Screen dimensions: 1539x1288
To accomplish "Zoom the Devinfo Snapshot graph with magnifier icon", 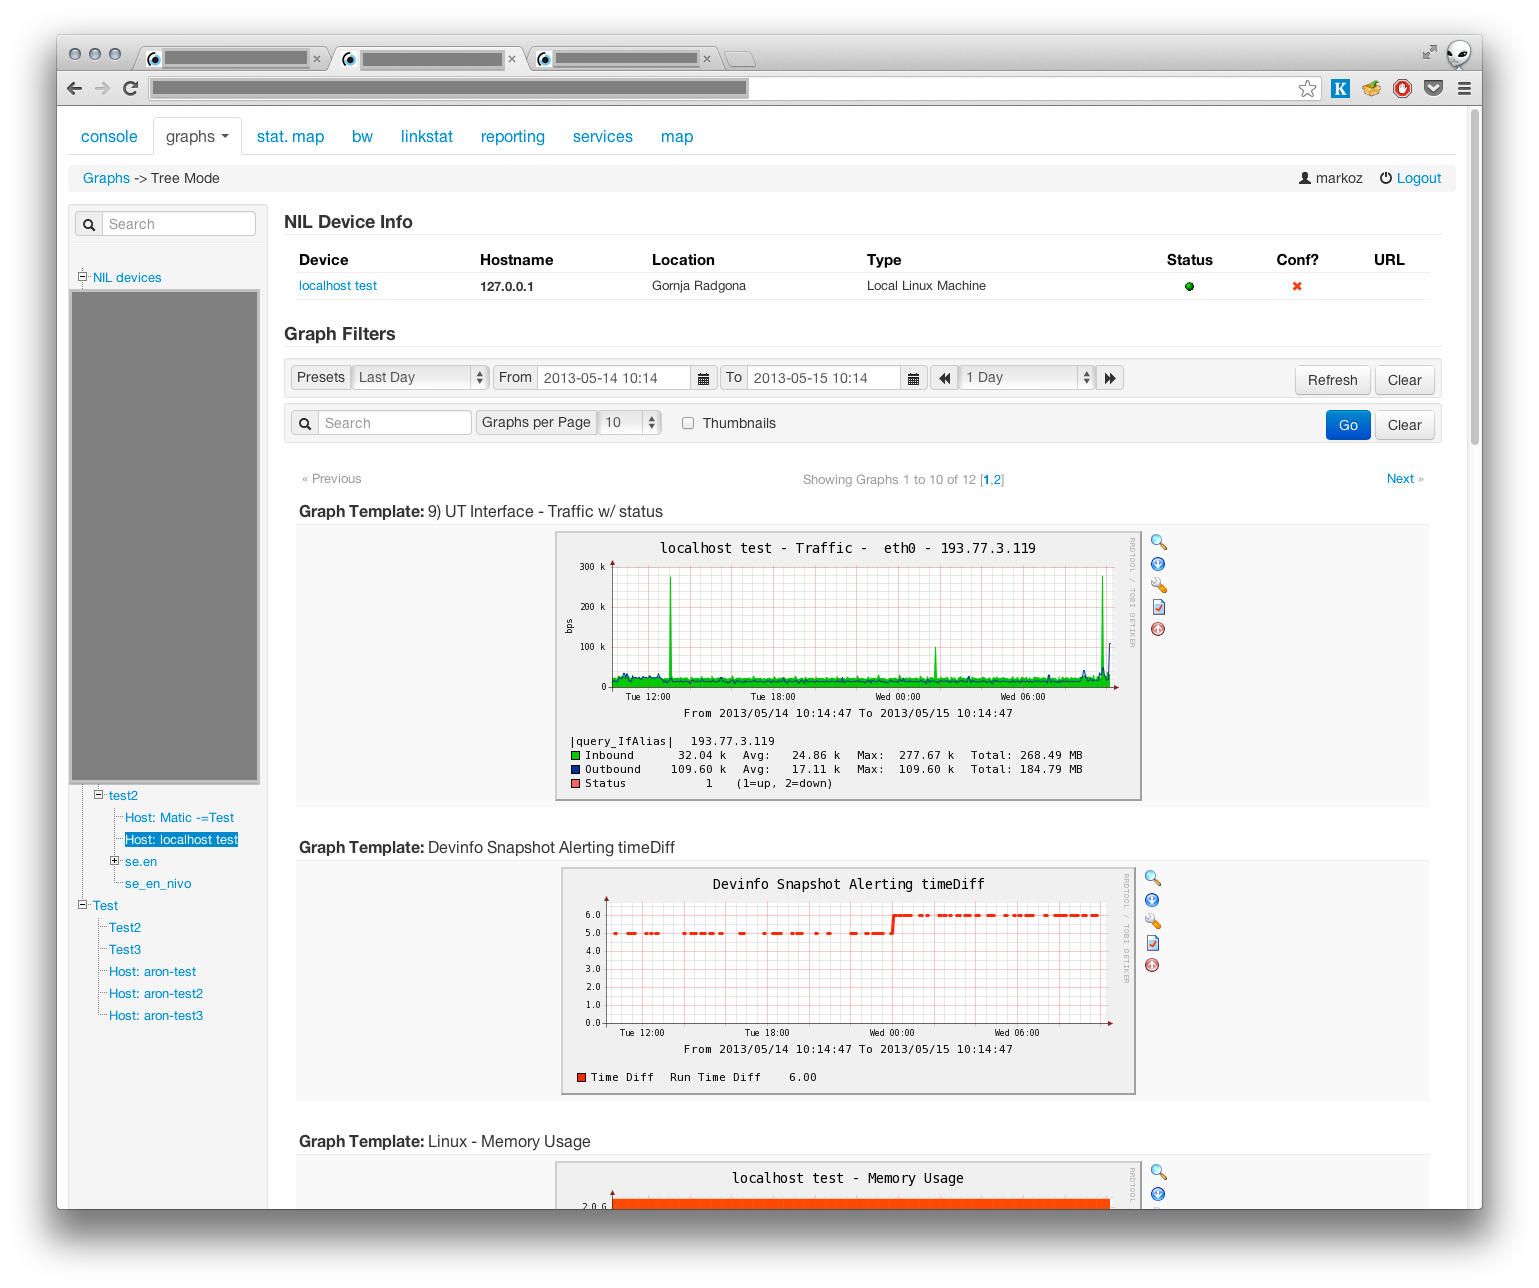I will 1153,878.
